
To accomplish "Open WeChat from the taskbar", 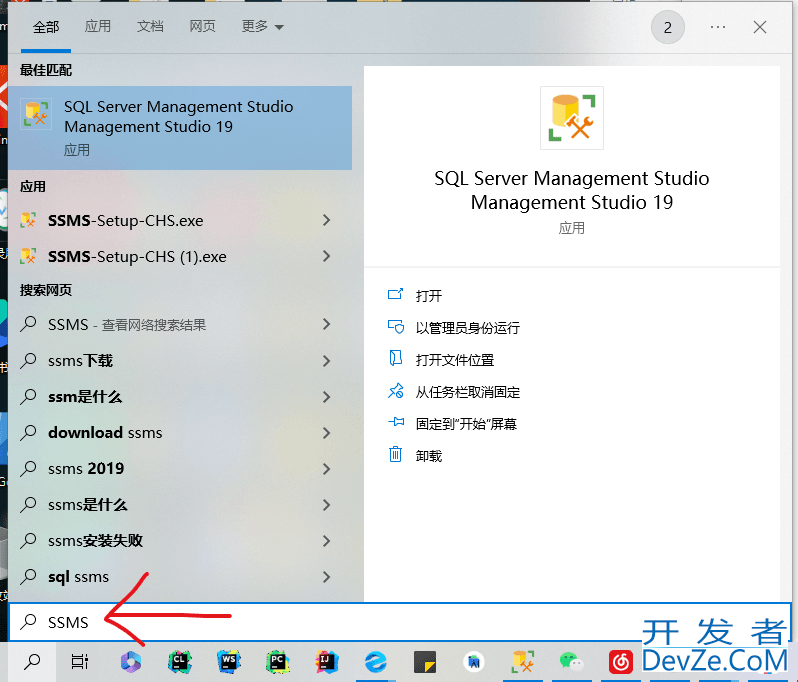I will click(x=571, y=662).
